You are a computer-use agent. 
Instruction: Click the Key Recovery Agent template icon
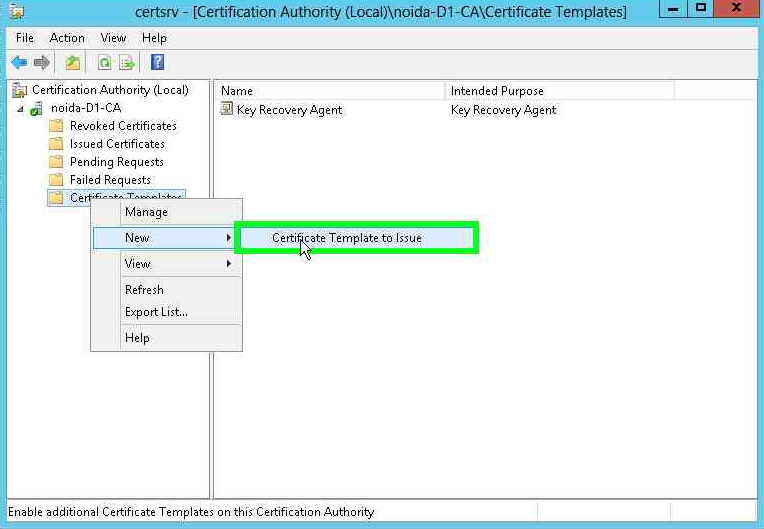[x=226, y=109]
